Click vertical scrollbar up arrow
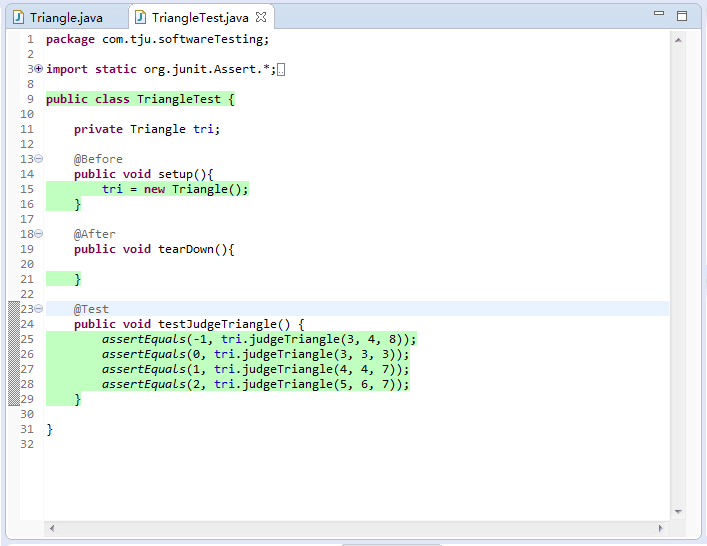The image size is (707, 546). 678,40
